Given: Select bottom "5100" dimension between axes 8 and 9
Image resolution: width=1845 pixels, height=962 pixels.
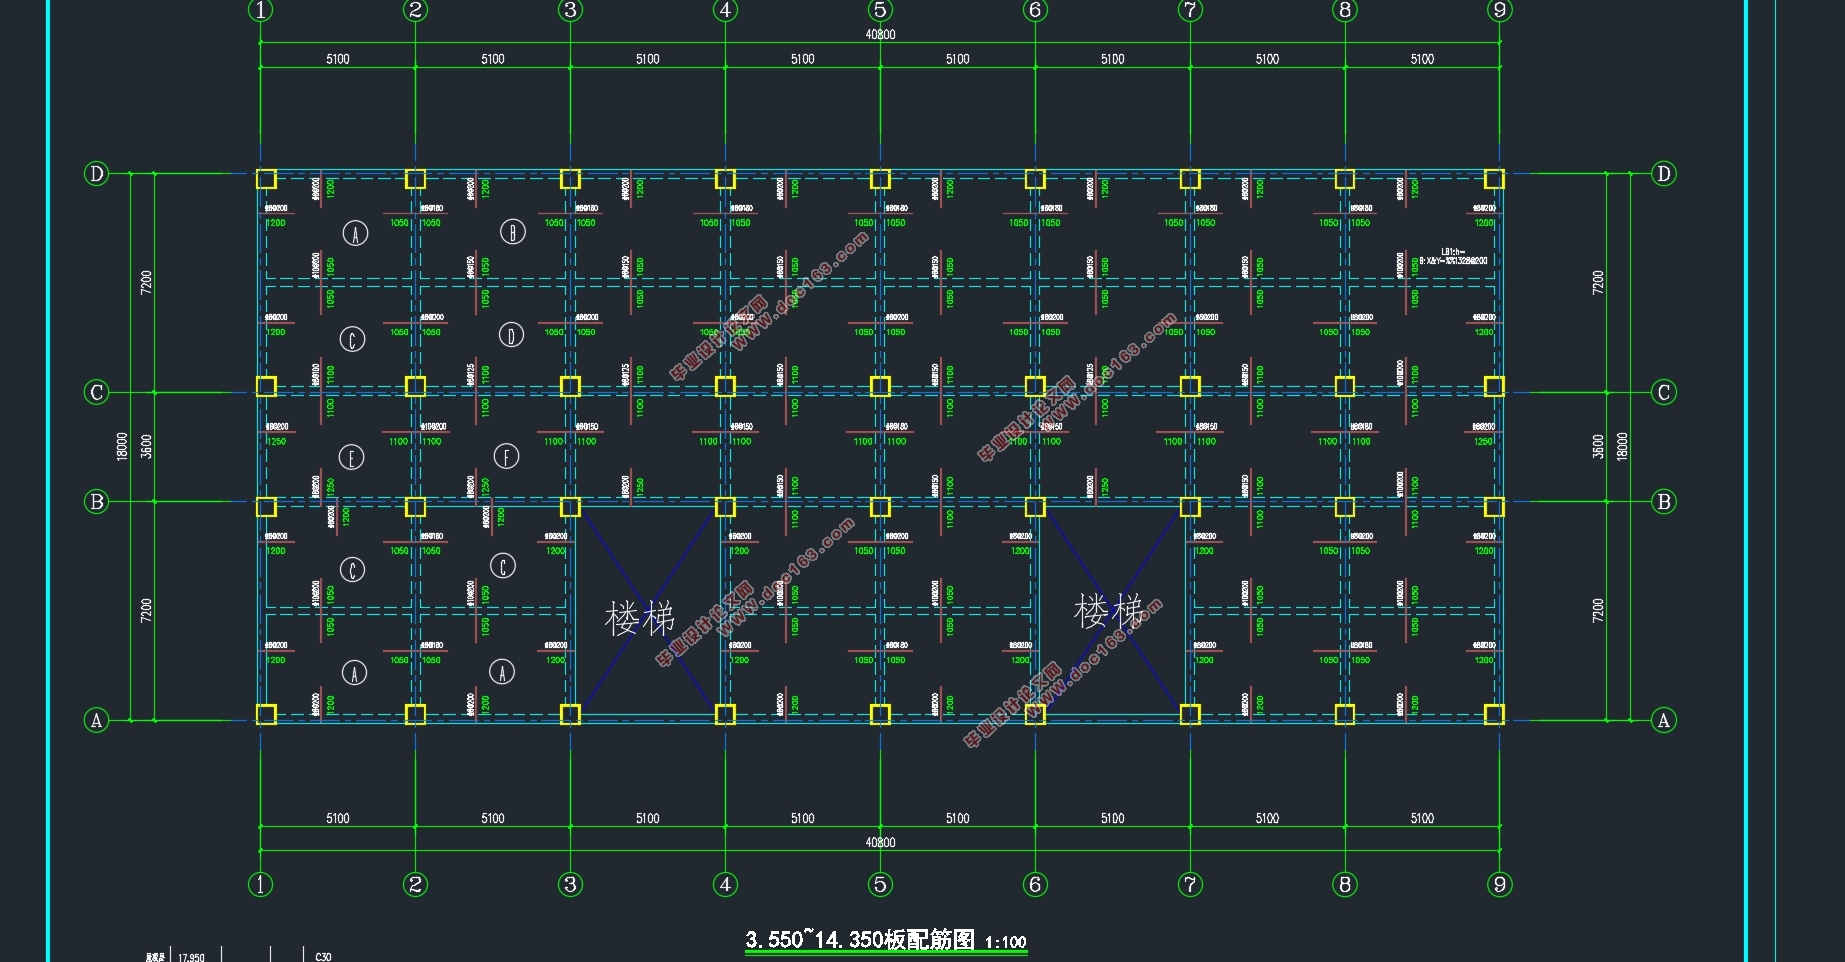Looking at the screenshot, I should (1422, 818).
